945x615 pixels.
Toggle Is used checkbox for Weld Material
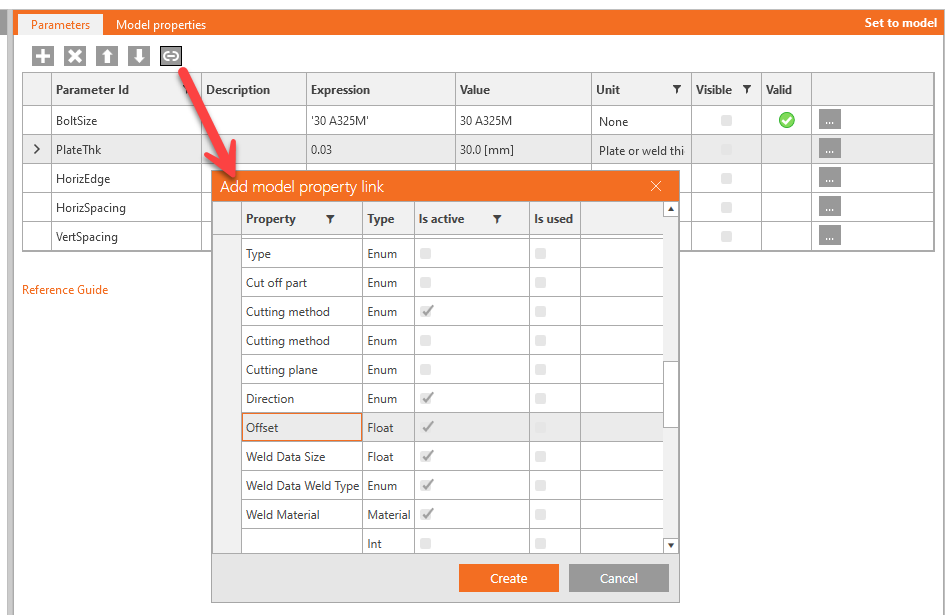pos(540,514)
